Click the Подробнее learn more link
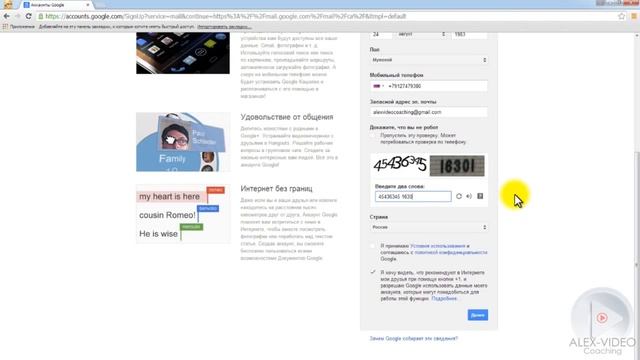 coord(444,299)
